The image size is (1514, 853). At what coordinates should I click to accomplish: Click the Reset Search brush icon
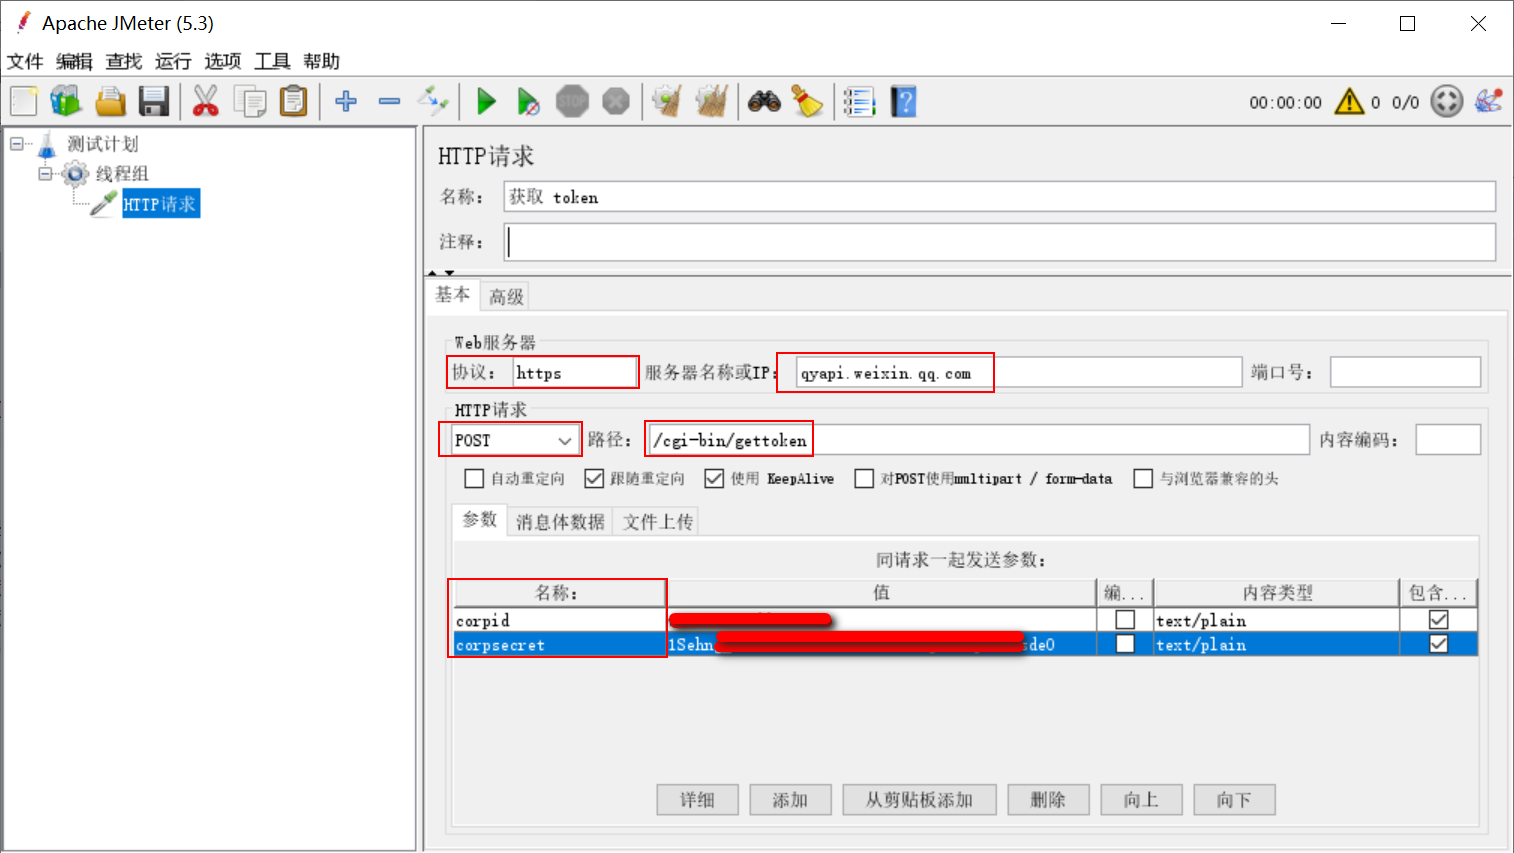tap(807, 101)
